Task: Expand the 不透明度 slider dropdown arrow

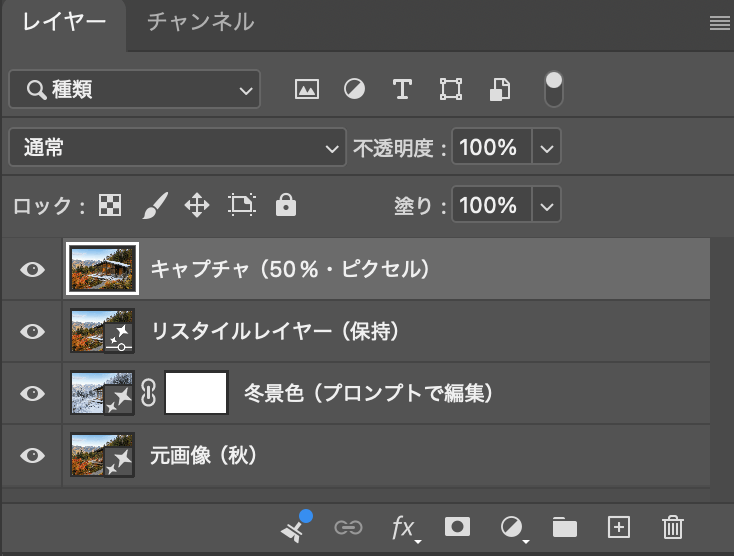Action: pos(546,147)
